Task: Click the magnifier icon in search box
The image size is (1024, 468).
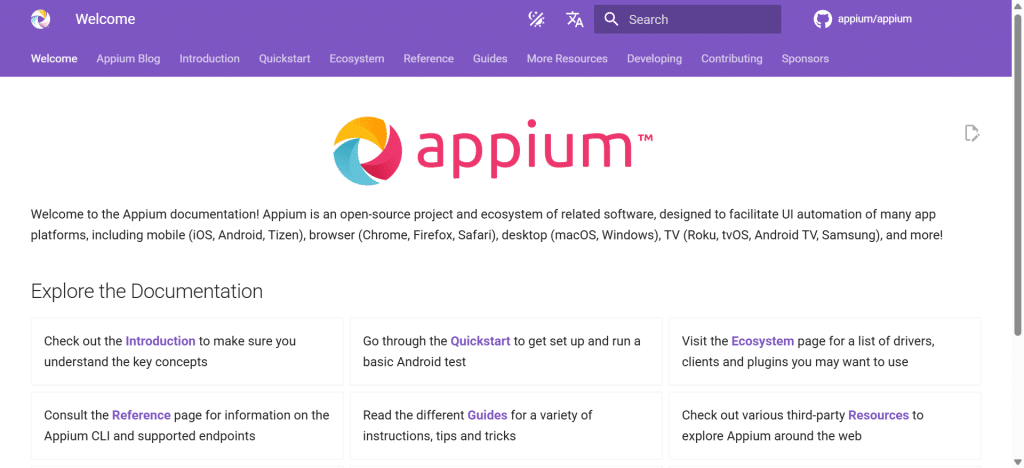Action: (x=611, y=20)
